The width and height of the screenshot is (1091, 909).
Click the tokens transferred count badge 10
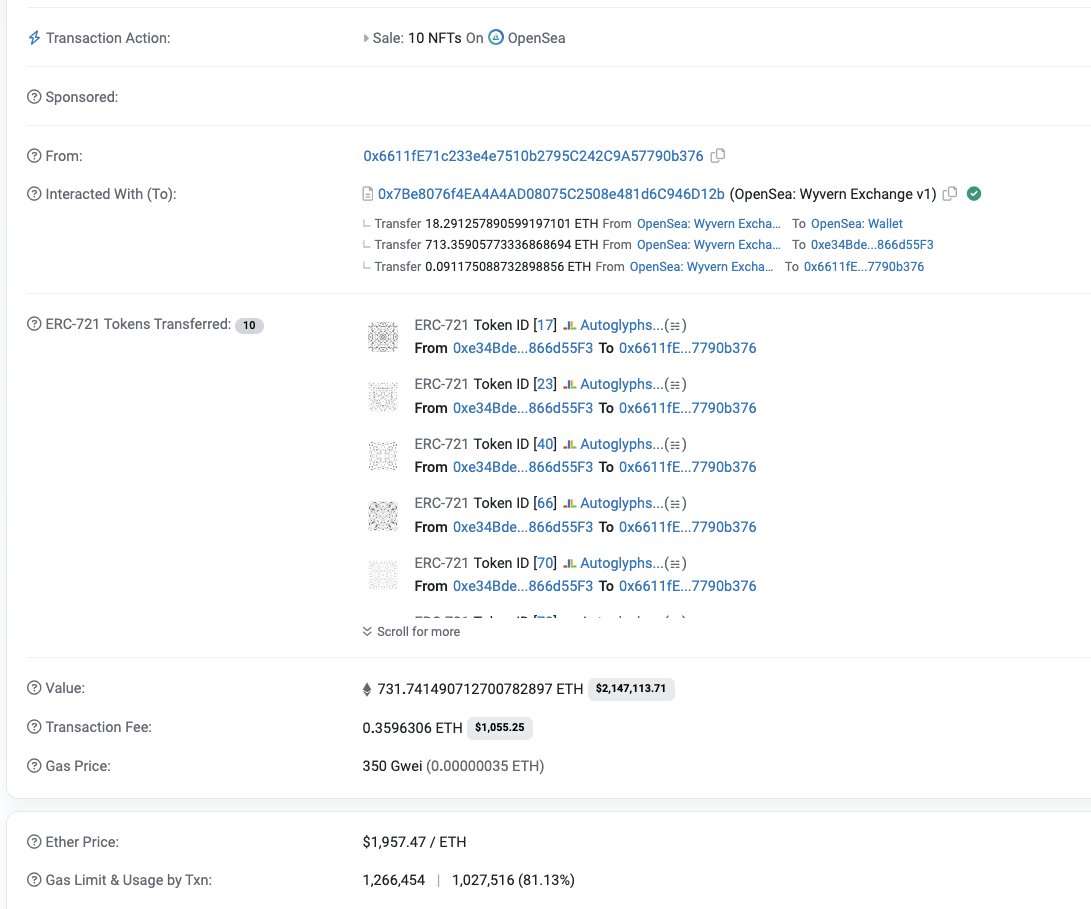(249, 325)
